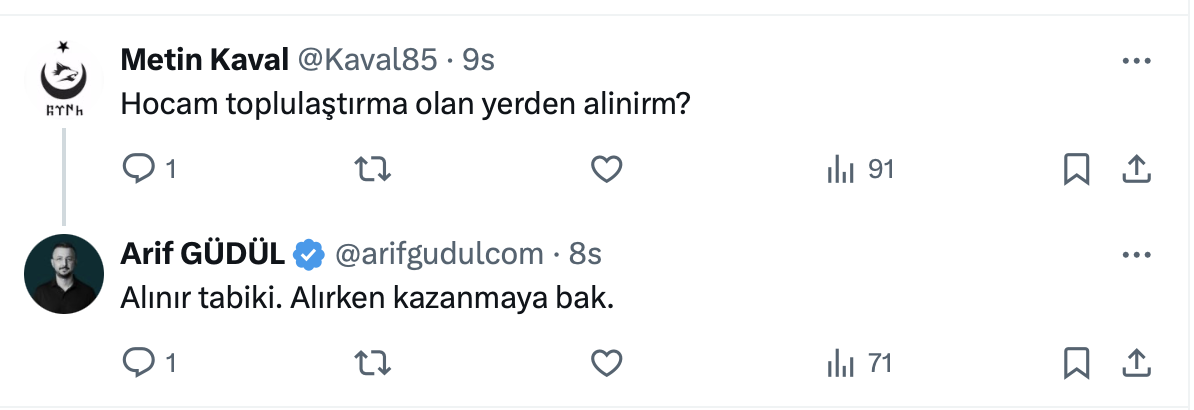Viewport: 1194px width, 410px height.
Task: Retweet Arif GÜDÜL's reply
Action: tap(373, 363)
